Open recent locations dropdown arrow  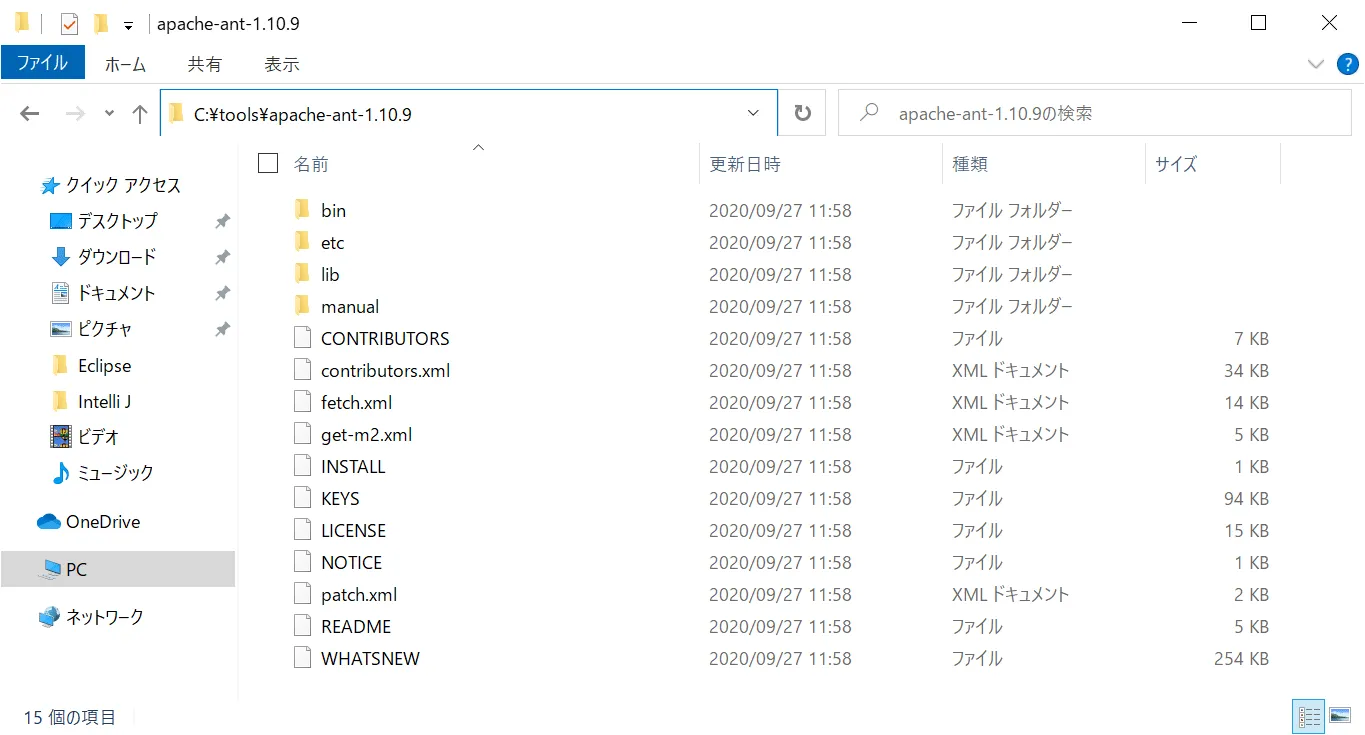[109, 114]
